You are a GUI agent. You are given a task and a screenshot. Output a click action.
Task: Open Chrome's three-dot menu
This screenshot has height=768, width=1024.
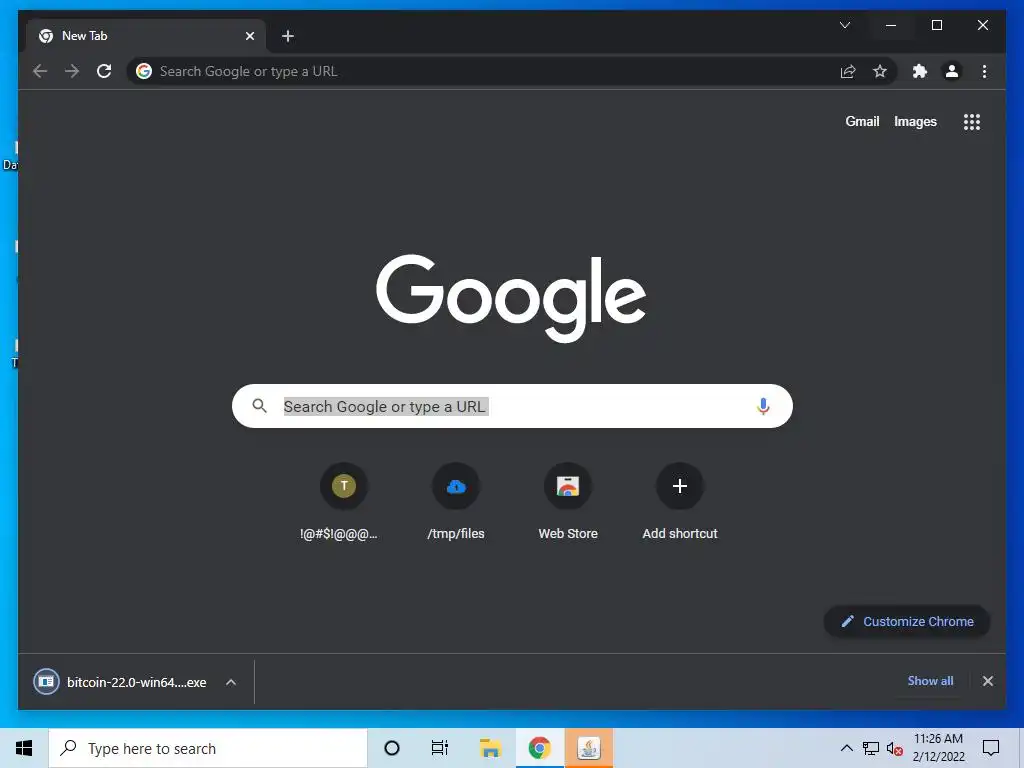click(x=984, y=71)
